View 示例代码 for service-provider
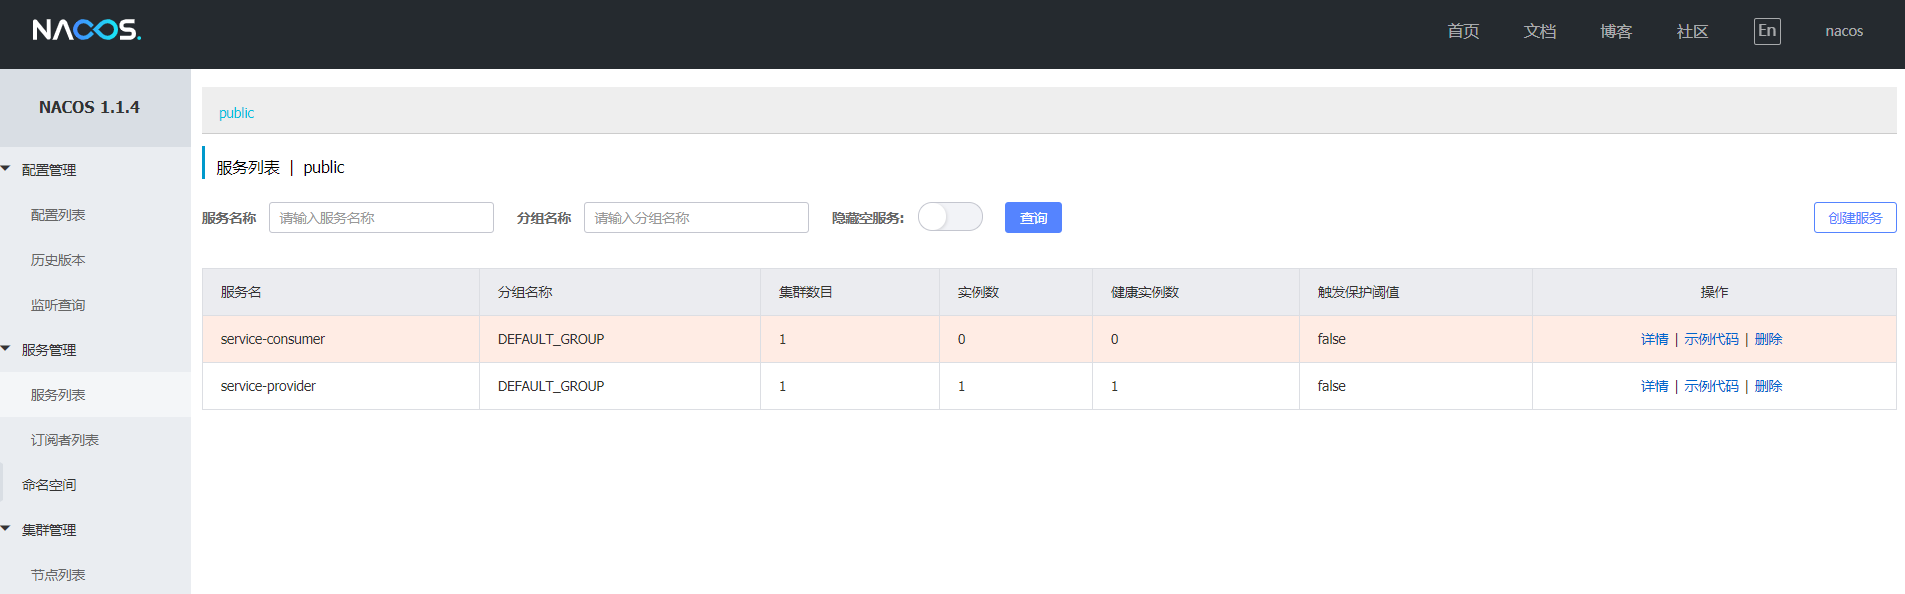 click(x=1711, y=386)
